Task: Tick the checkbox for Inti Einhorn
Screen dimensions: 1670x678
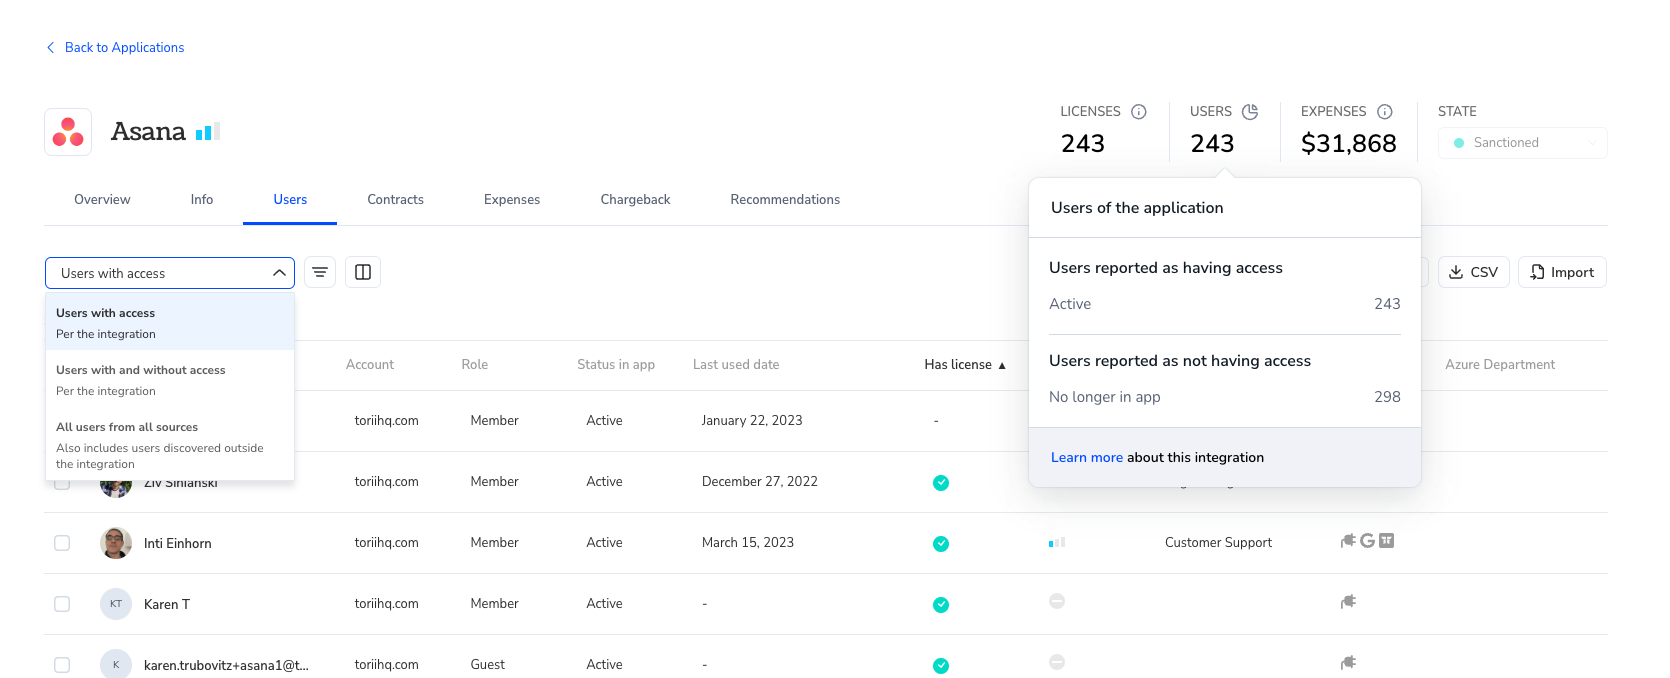Action: (x=62, y=543)
